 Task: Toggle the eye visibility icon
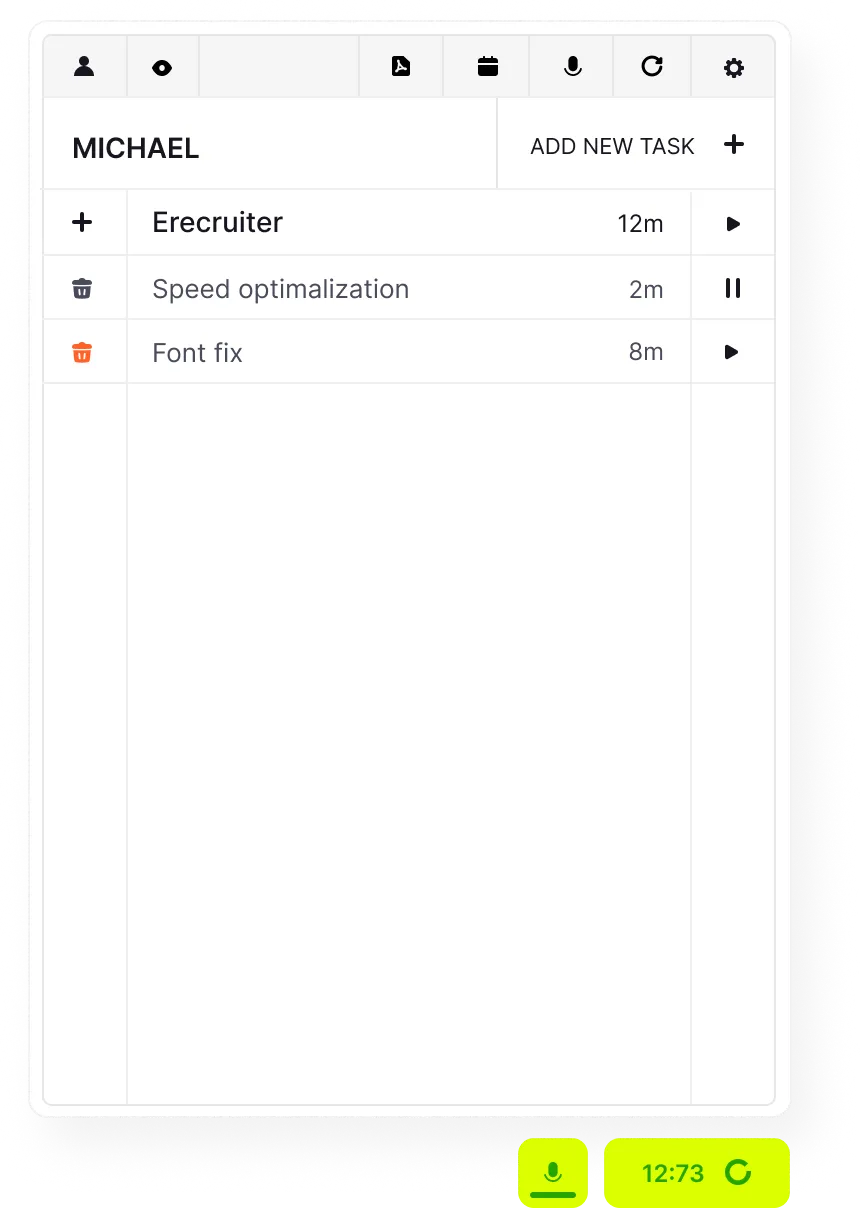click(x=162, y=68)
